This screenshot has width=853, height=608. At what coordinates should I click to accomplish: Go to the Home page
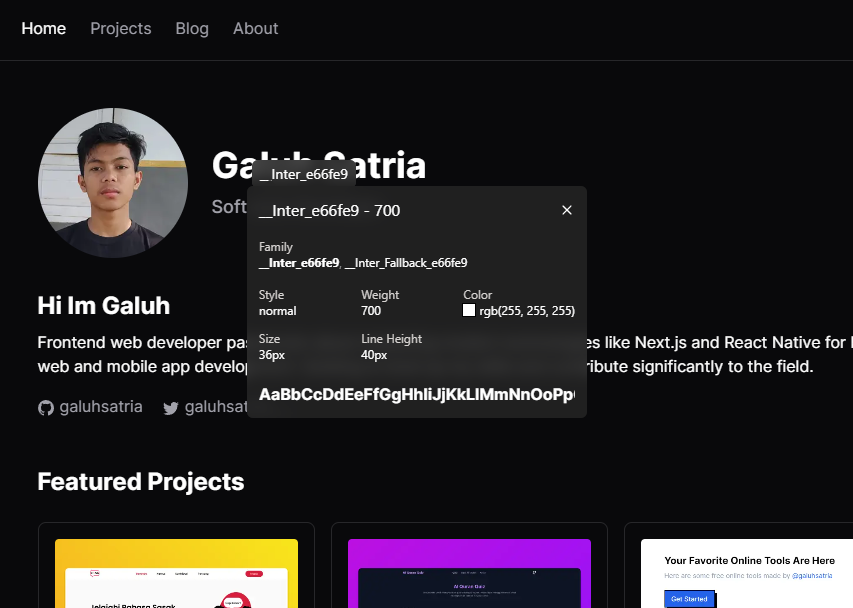point(44,28)
